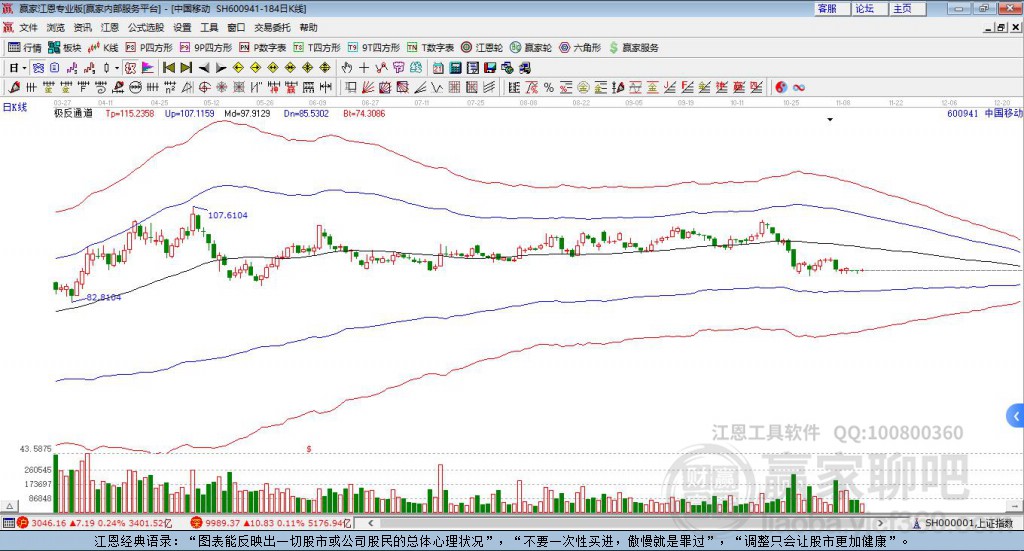The height and width of the screenshot is (551, 1024).
Task: Open the 9P四方形 tool
Action: tap(206, 48)
